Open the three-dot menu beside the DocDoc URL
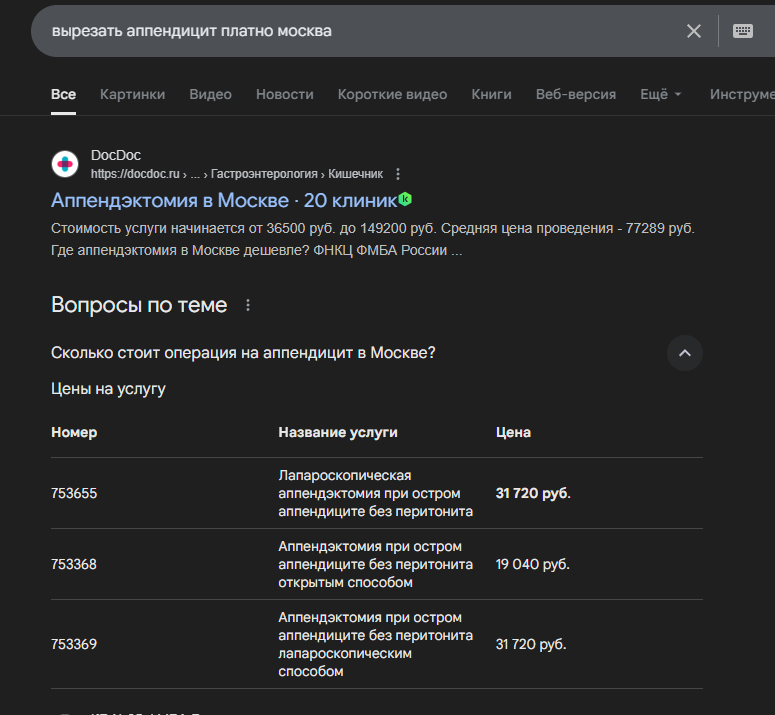 (x=398, y=174)
